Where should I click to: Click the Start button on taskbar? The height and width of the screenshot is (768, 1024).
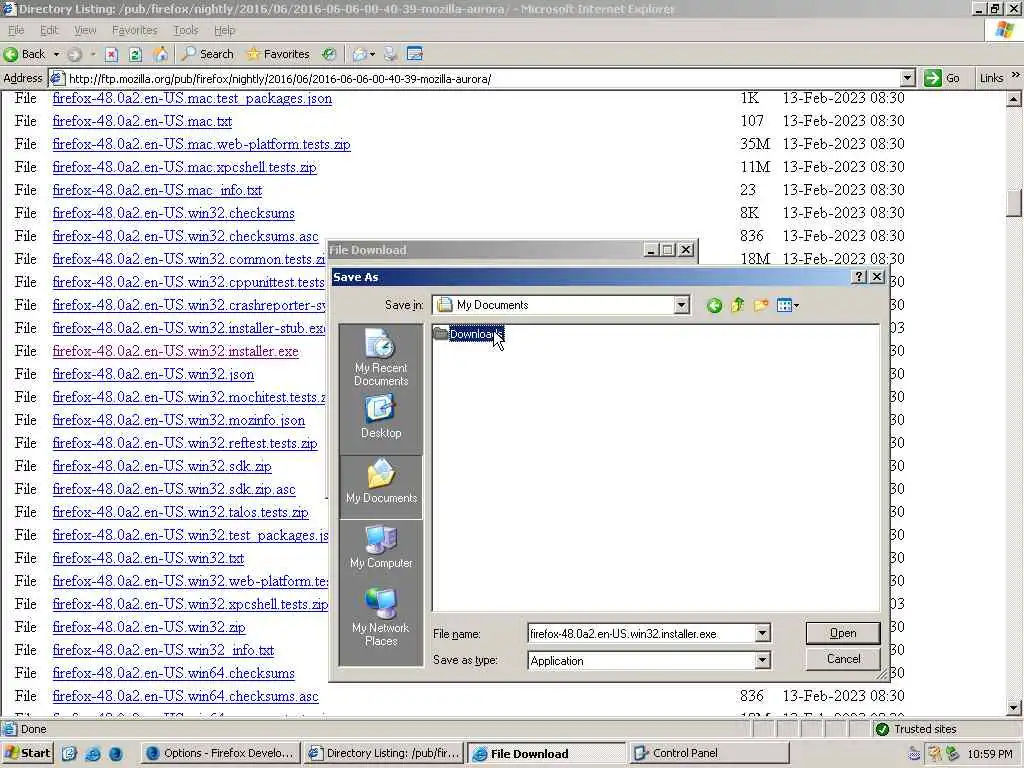point(27,753)
